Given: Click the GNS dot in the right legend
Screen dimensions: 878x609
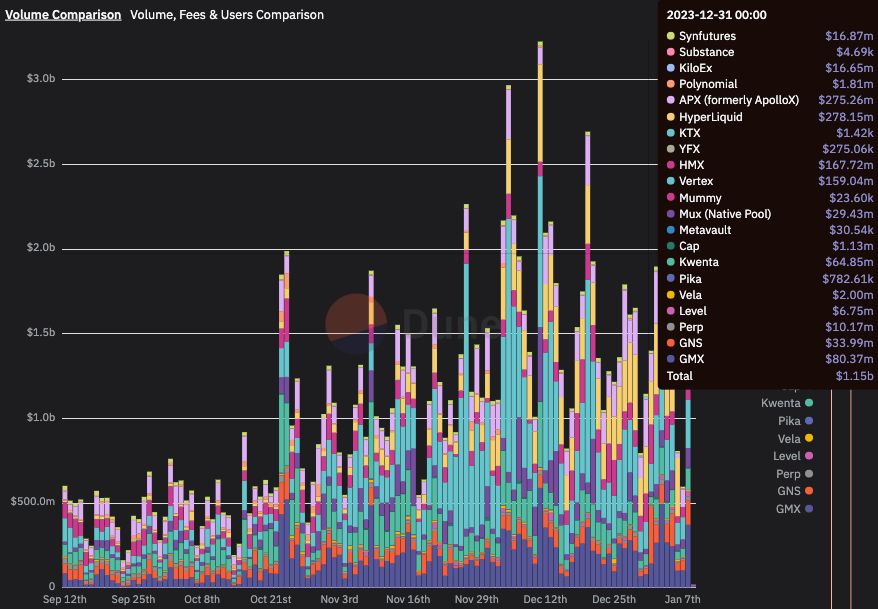Looking at the screenshot, I should (807, 491).
